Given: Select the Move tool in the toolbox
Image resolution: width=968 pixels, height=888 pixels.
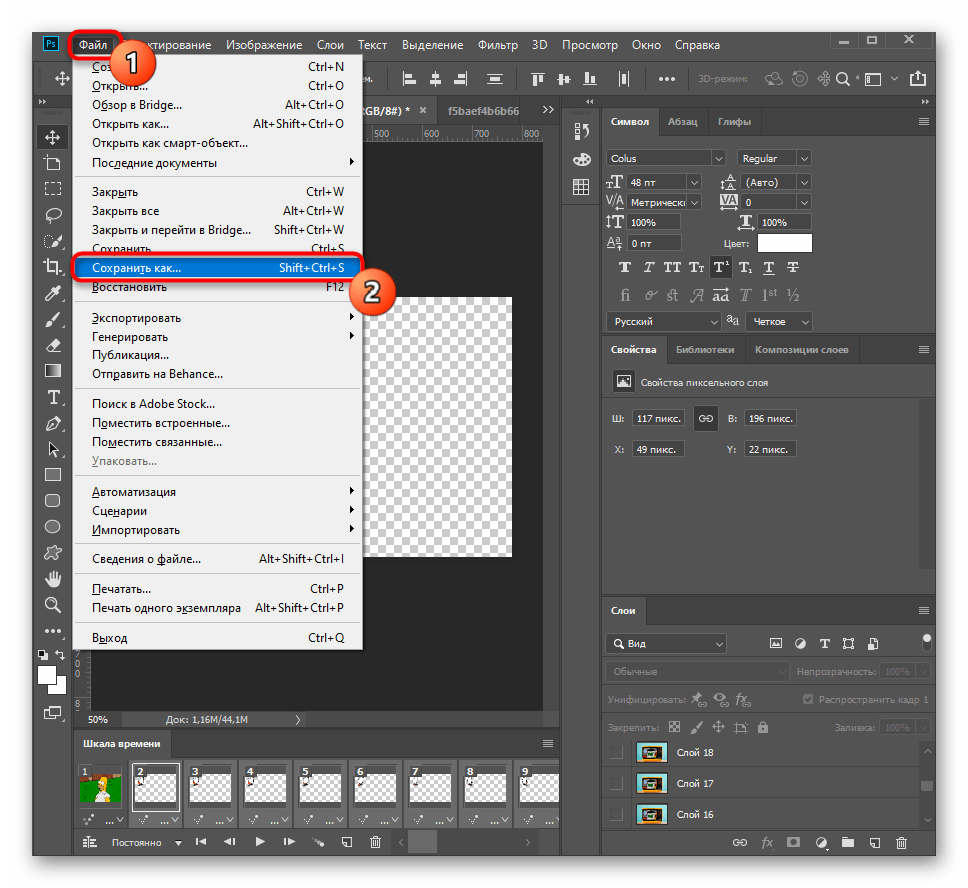Looking at the screenshot, I should 52,137.
